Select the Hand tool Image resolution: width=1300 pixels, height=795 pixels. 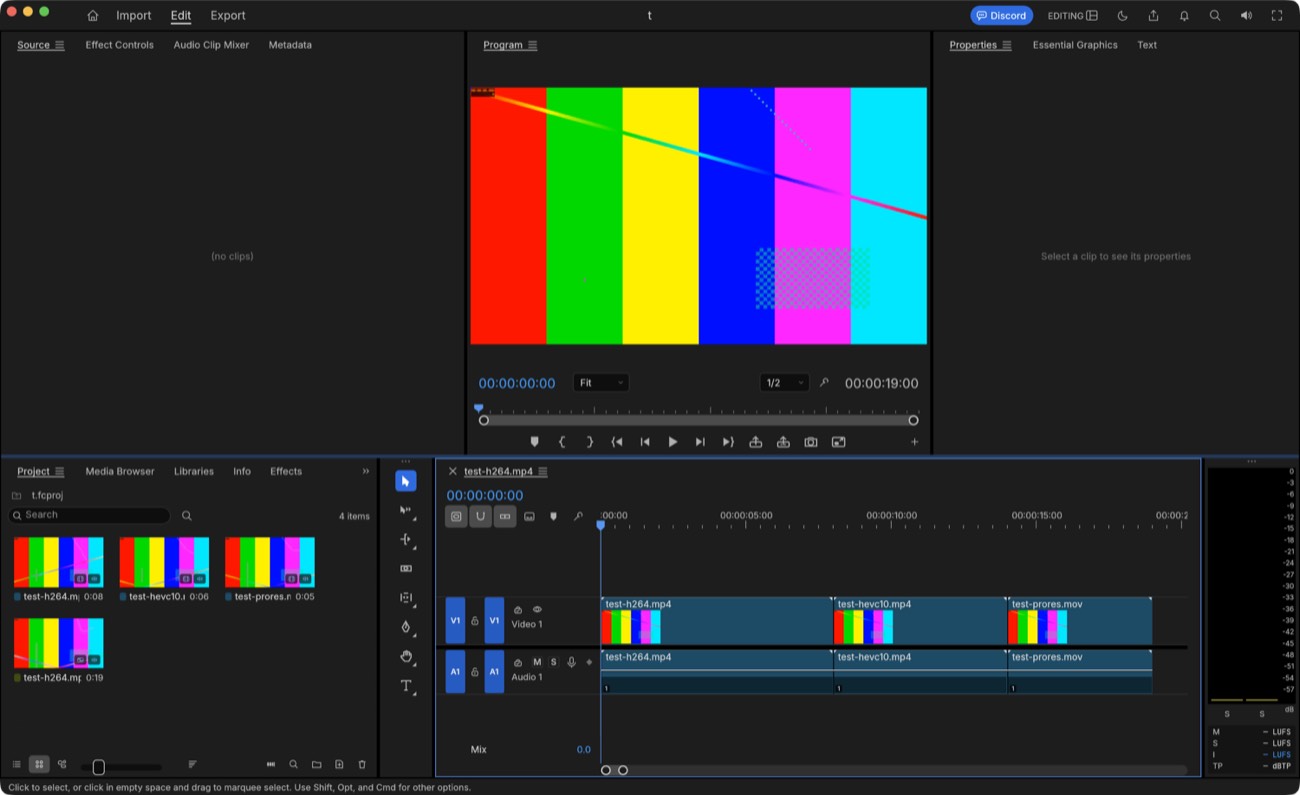click(405, 656)
